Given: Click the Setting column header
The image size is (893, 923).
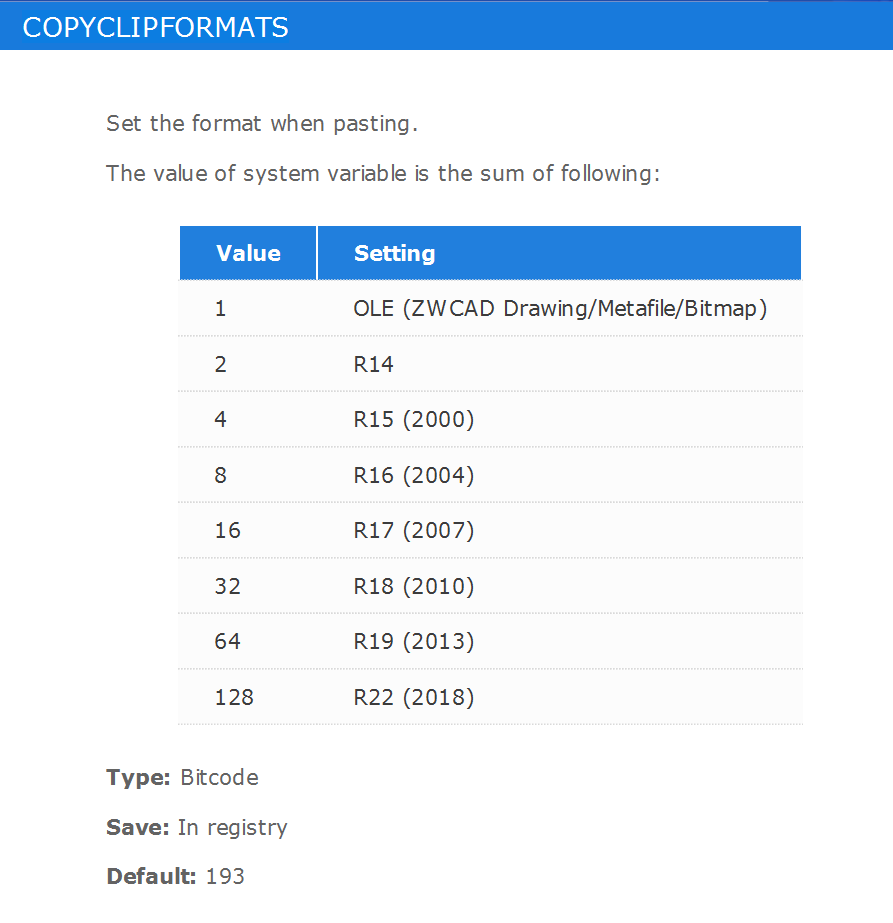Looking at the screenshot, I should 559,253.
